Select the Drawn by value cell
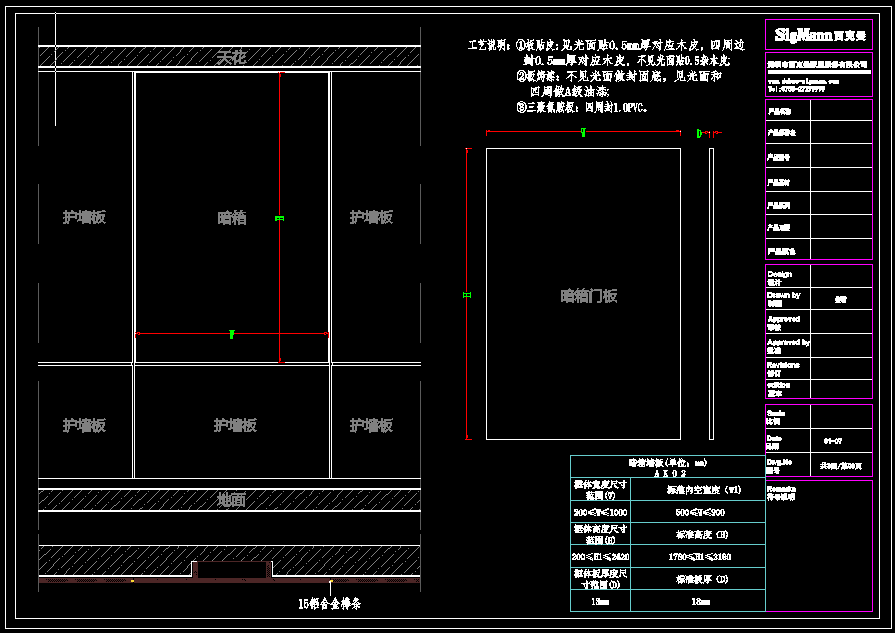Image resolution: width=895 pixels, height=633 pixels. (x=840, y=298)
